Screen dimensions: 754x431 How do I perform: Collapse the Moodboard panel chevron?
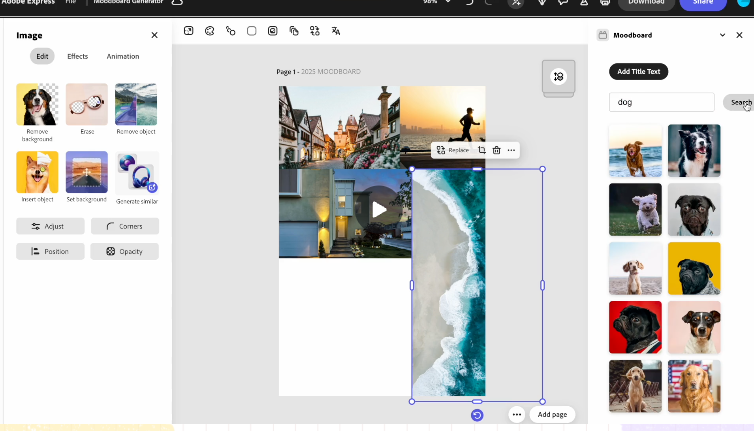coord(722,35)
